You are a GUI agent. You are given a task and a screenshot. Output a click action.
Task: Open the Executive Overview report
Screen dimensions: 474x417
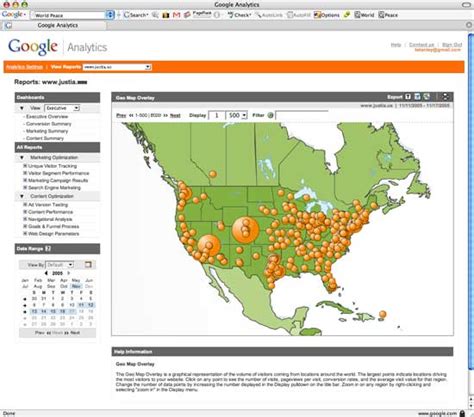(x=47, y=117)
